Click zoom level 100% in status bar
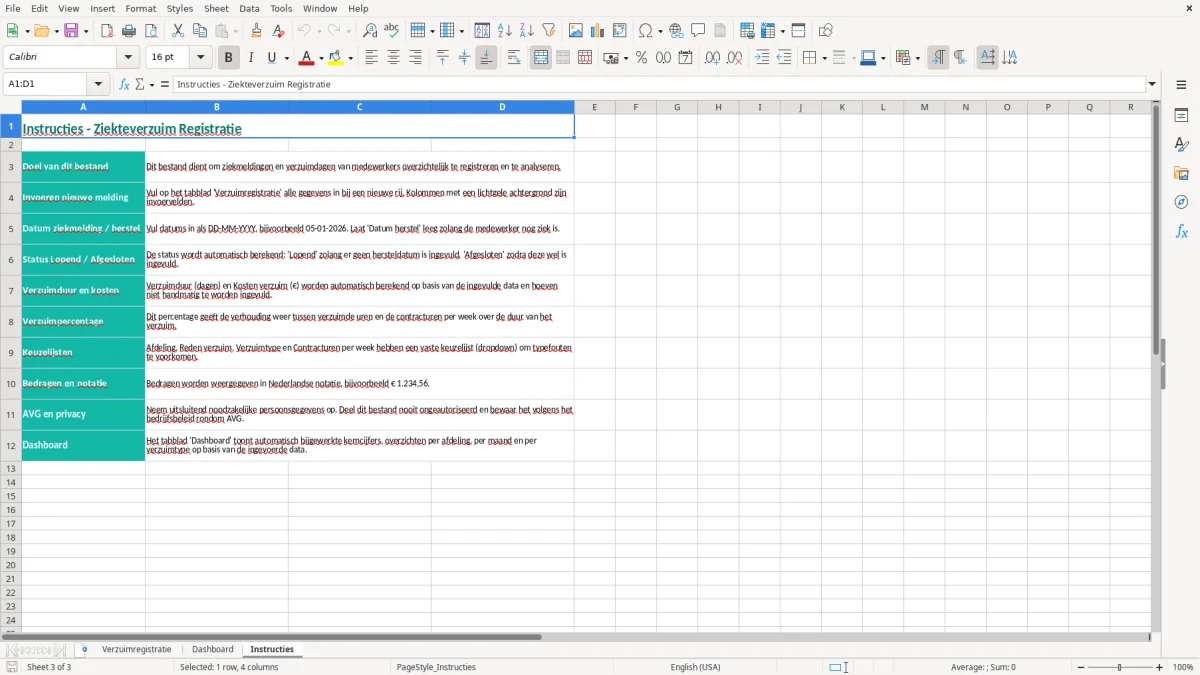Image resolution: width=1200 pixels, height=675 pixels. [x=1183, y=667]
